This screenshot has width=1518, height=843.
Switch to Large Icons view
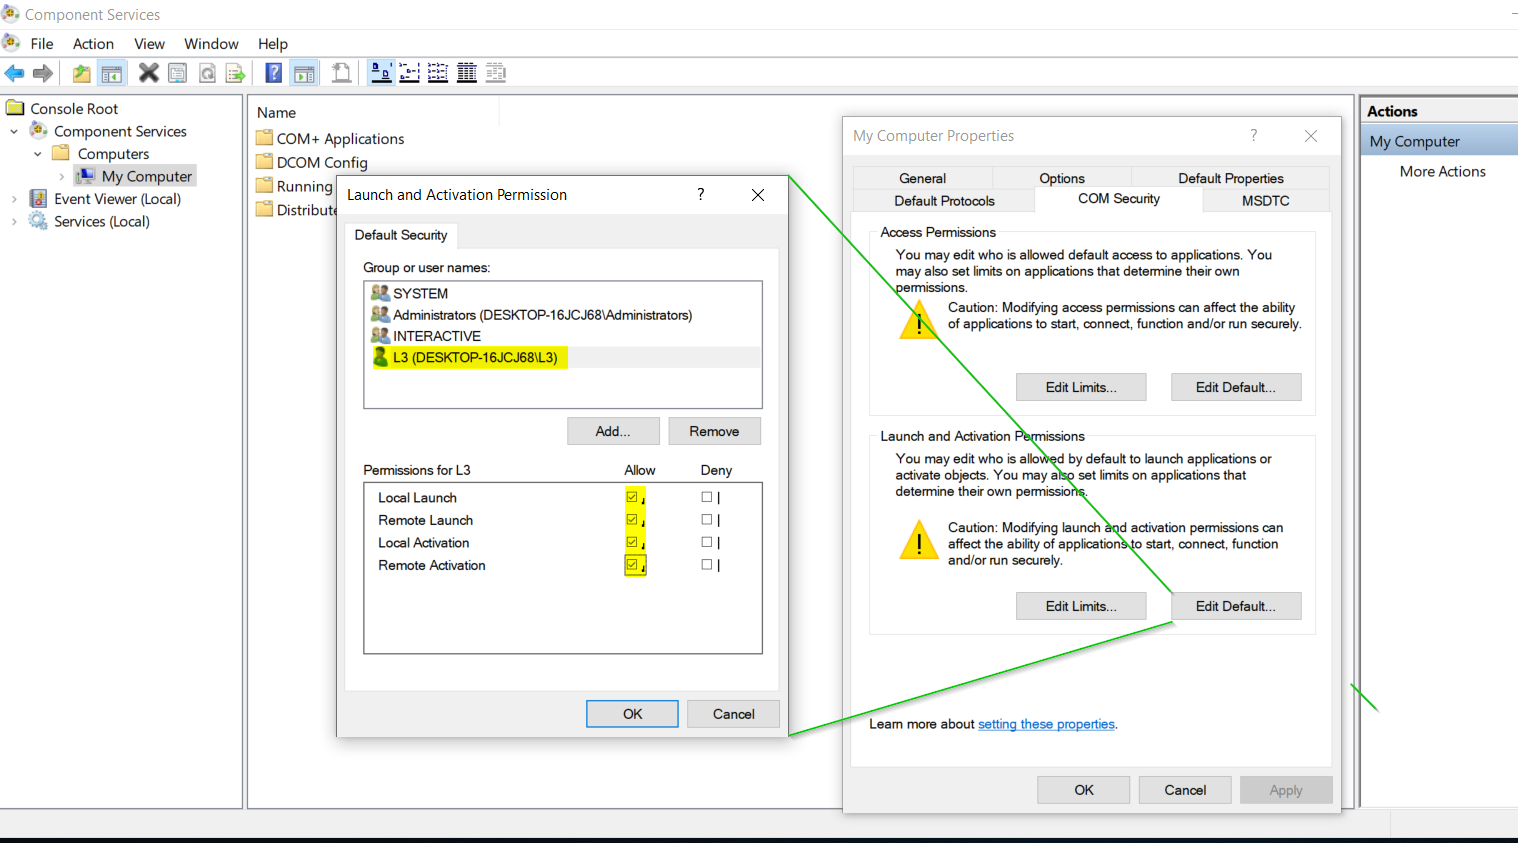click(x=381, y=73)
